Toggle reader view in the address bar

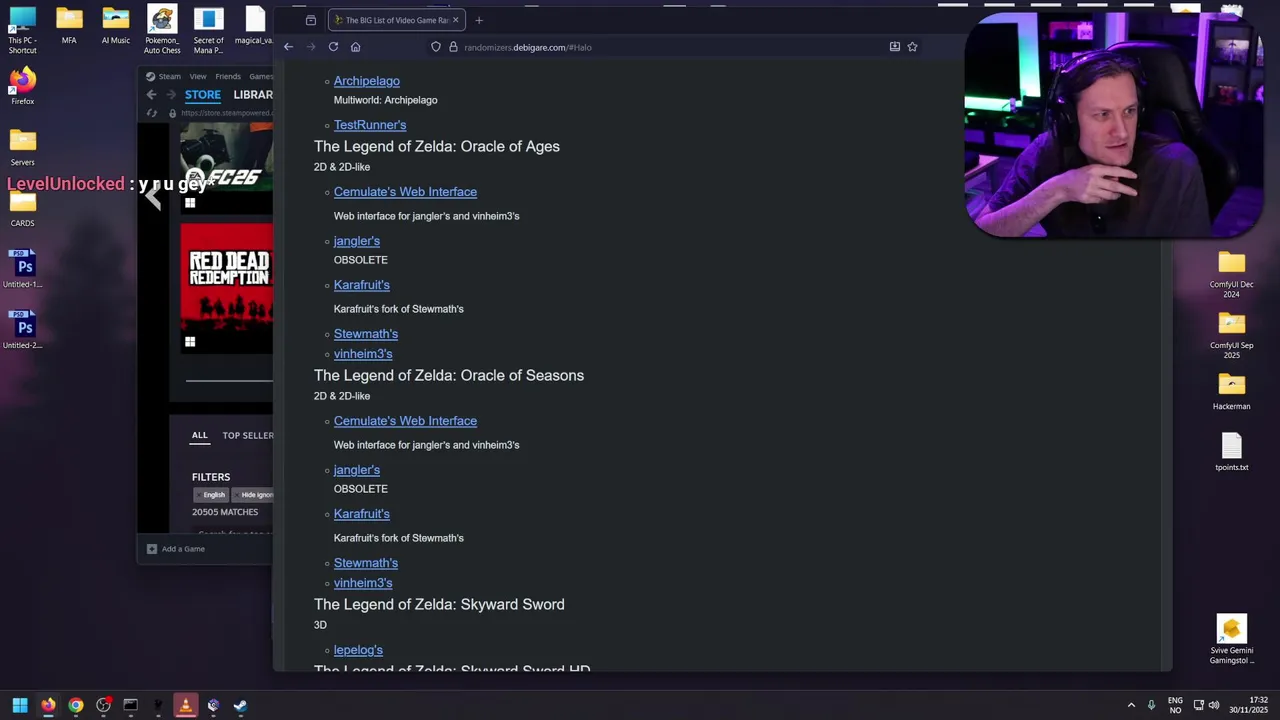point(894,47)
